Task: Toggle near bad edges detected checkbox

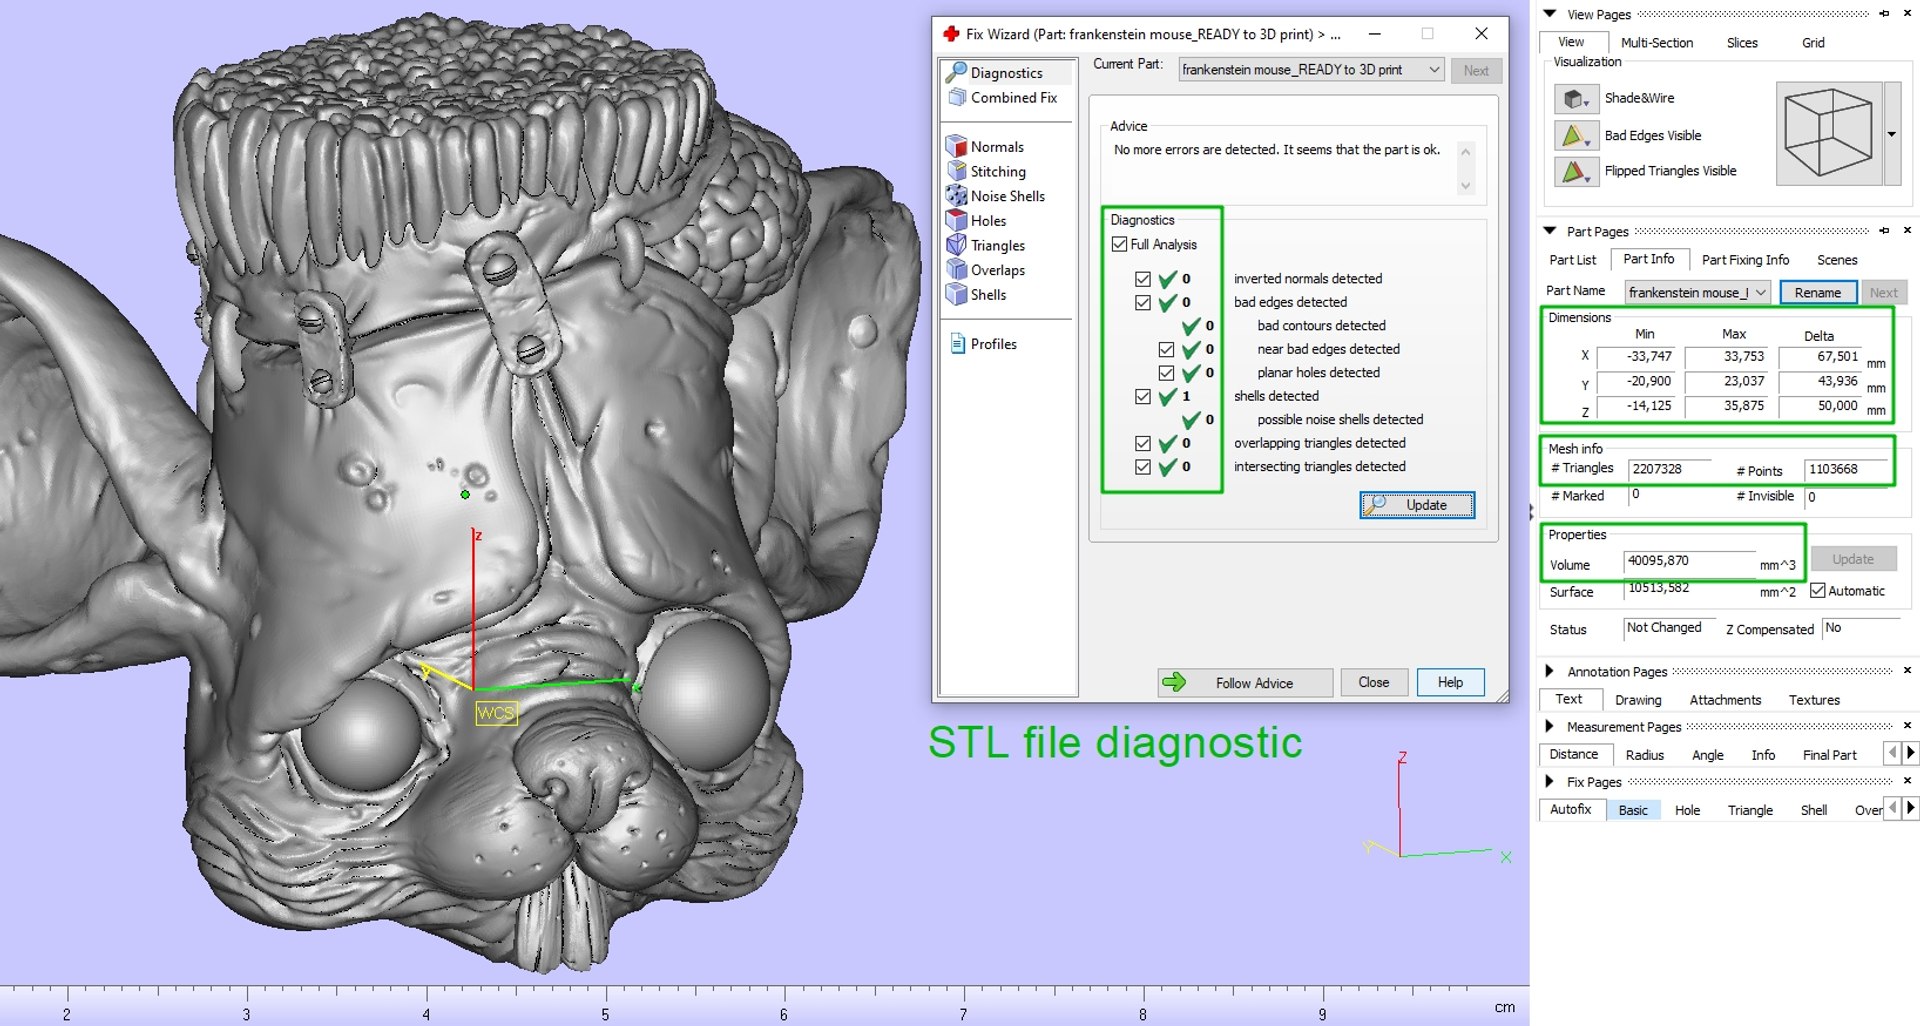Action: (x=1166, y=349)
